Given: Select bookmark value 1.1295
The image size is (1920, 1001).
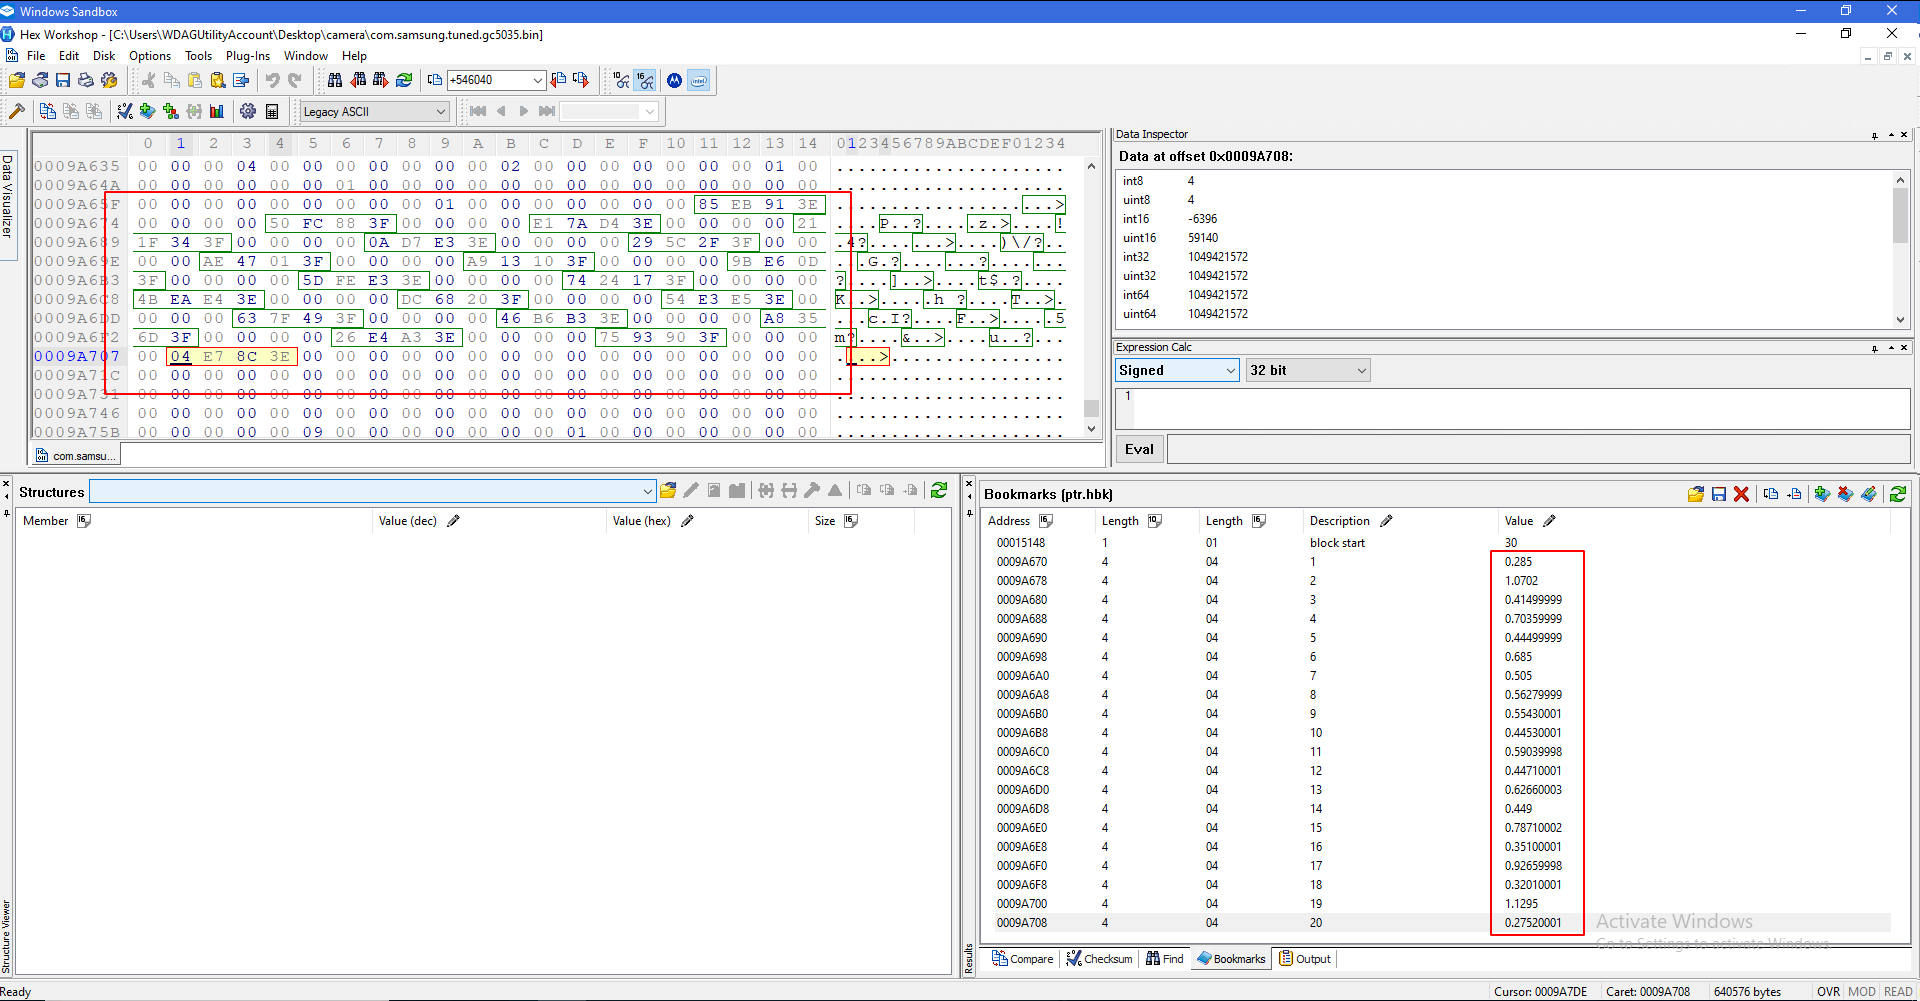Looking at the screenshot, I should (x=1521, y=904).
